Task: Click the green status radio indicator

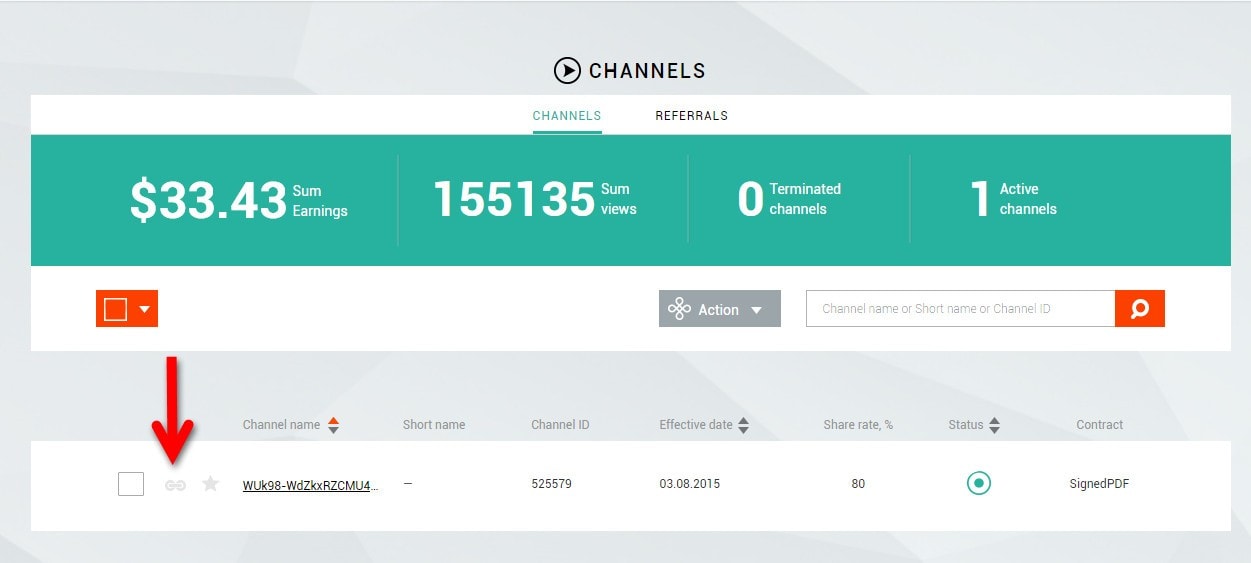Action: [x=978, y=484]
